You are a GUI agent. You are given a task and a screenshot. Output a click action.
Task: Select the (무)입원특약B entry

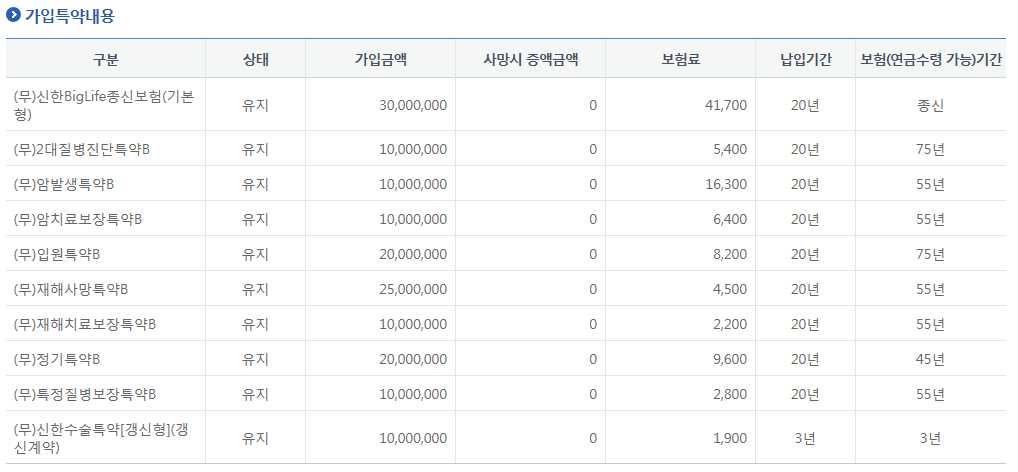pyautogui.click(x=57, y=254)
